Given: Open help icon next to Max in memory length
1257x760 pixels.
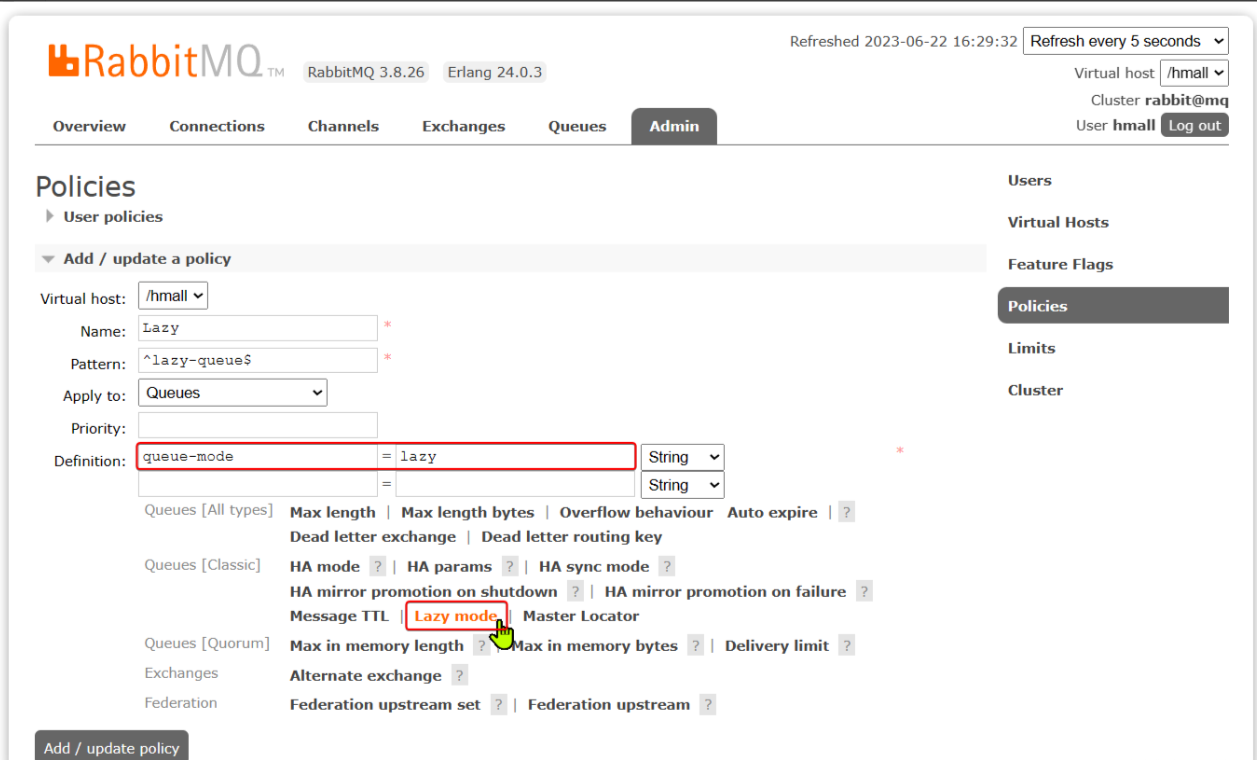Looking at the screenshot, I should pyautogui.click(x=481, y=645).
